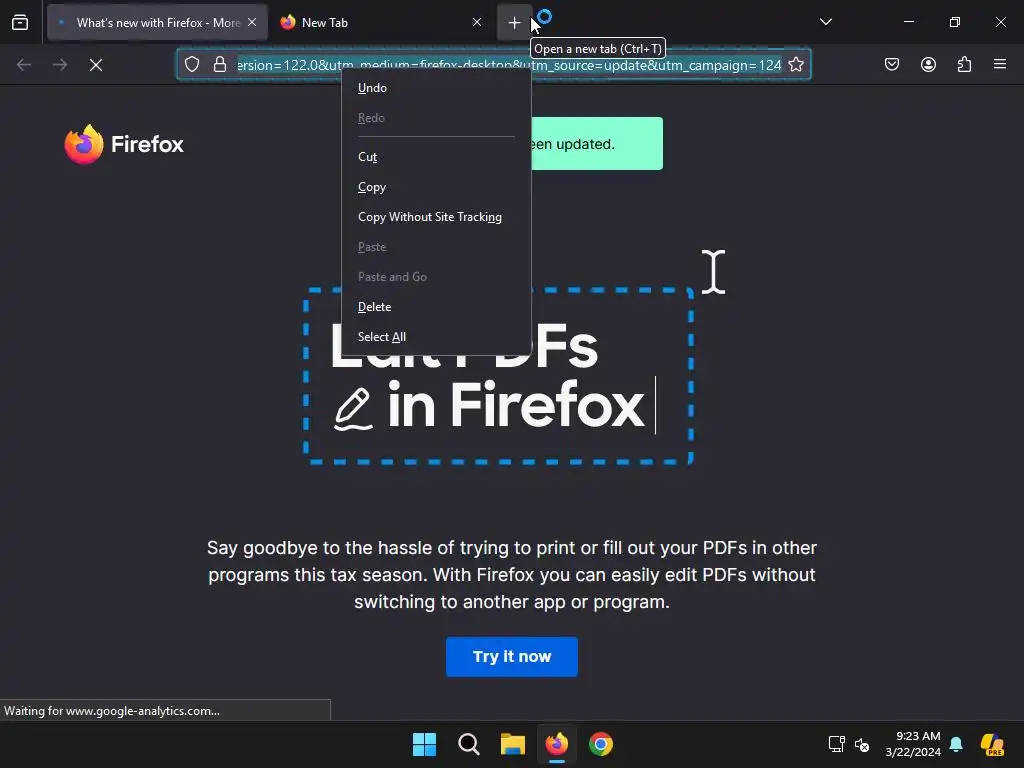Bookmark this page with star icon
This screenshot has width=1024, height=768.
tap(795, 65)
